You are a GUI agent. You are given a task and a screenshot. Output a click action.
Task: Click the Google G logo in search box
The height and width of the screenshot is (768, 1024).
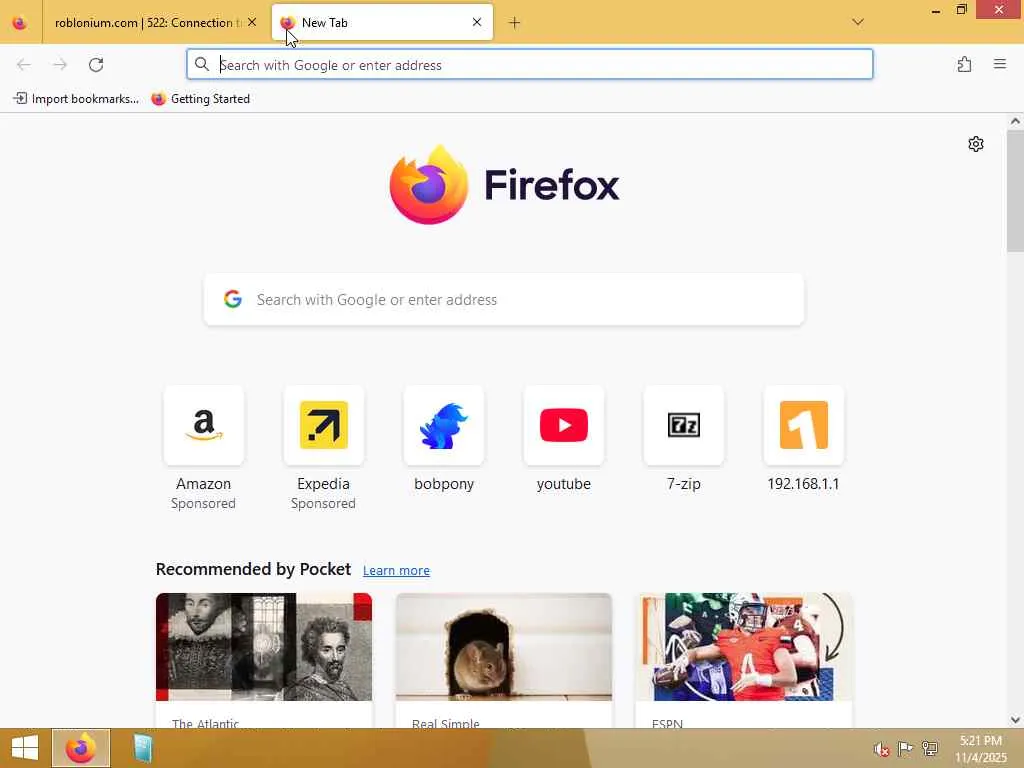233,299
